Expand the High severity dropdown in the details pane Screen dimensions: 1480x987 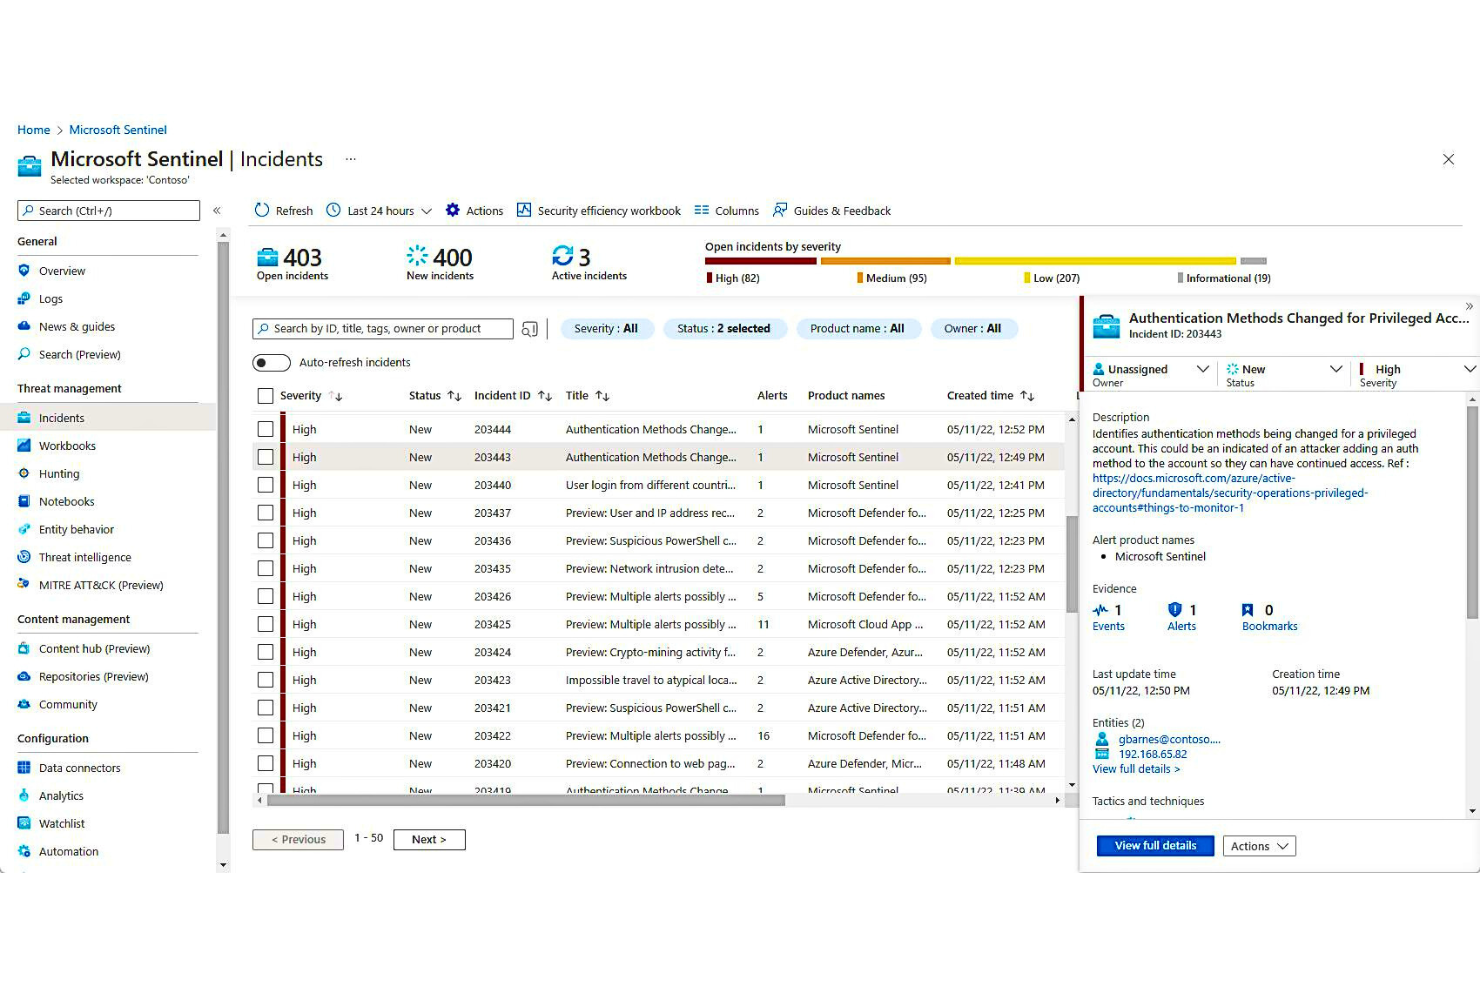pos(1470,369)
